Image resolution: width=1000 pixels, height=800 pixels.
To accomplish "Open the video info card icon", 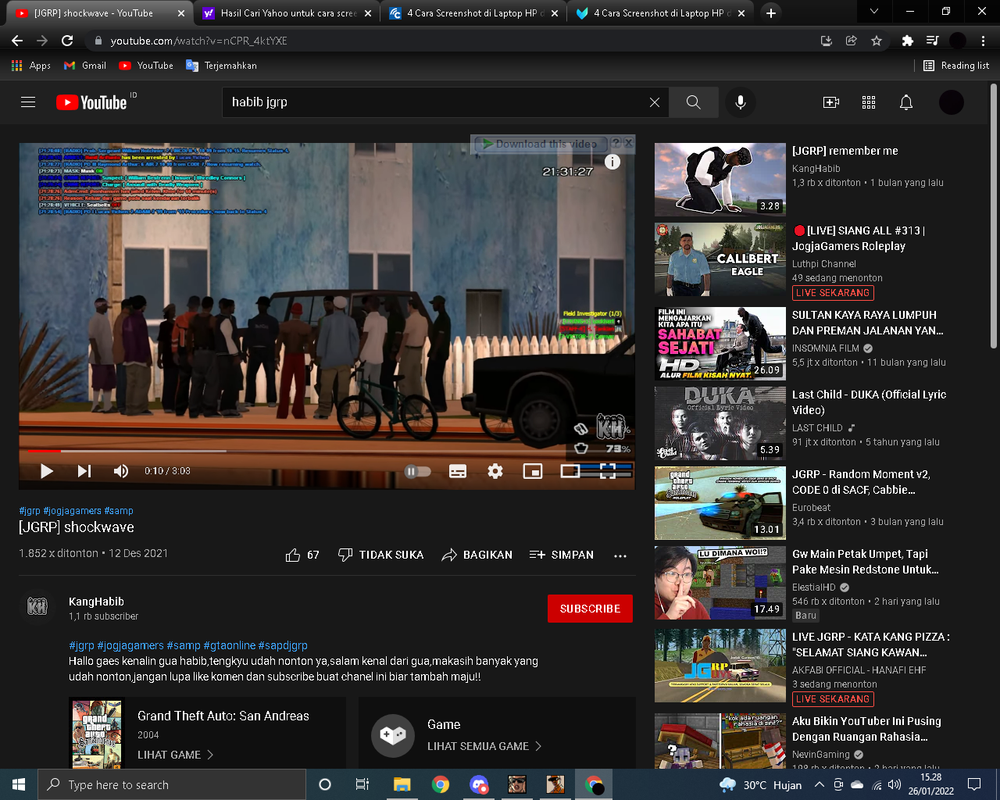I will pyautogui.click(x=612, y=161).
